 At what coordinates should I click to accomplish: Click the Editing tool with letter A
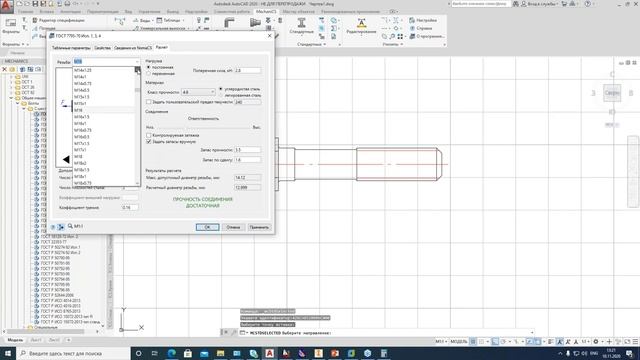(361, 22)
